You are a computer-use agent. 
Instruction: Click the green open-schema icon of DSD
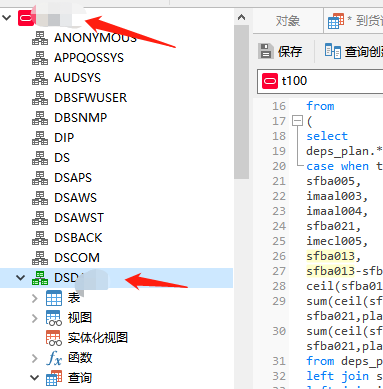click(x=40, y=278)
